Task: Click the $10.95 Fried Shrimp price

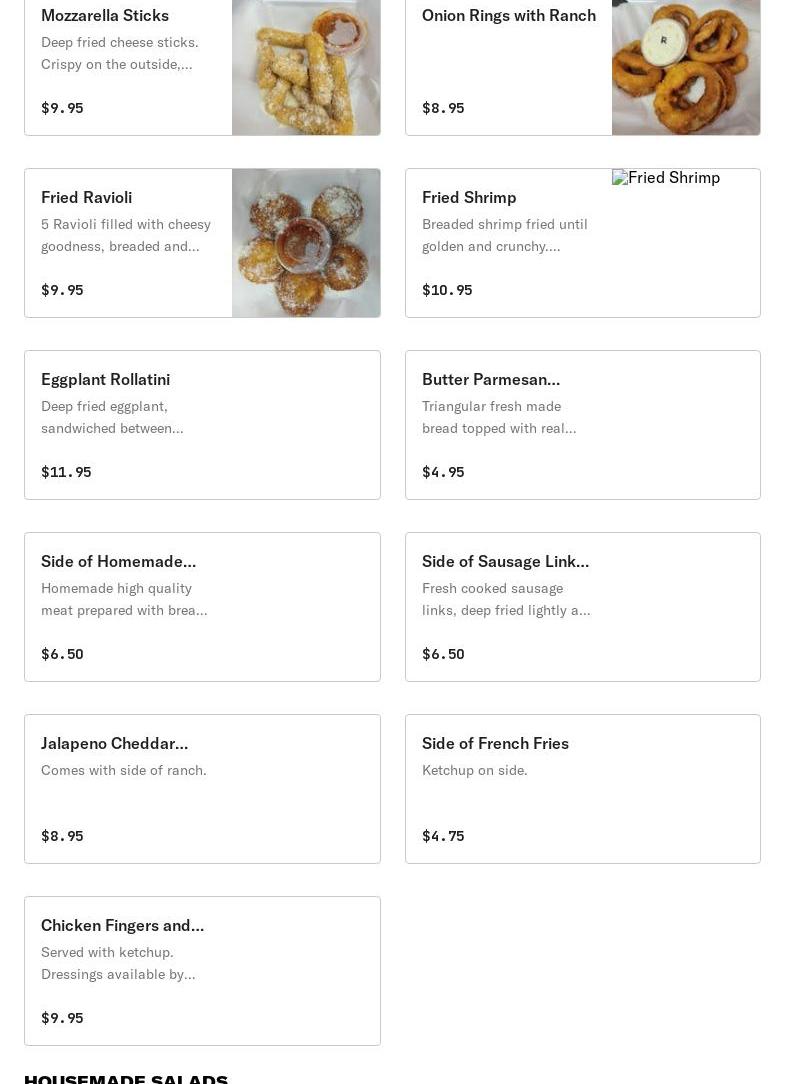Action: (x=447, y=290)
